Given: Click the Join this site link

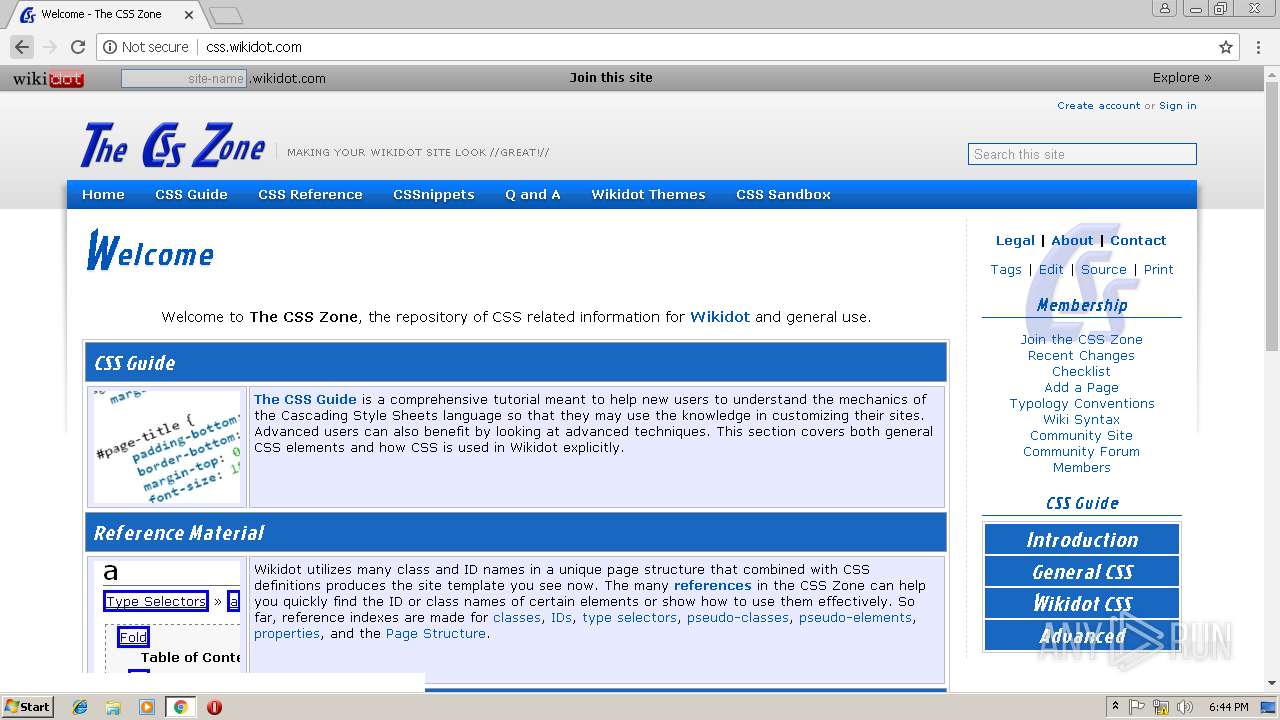Looking at the screenshot, I should point(611,77).
